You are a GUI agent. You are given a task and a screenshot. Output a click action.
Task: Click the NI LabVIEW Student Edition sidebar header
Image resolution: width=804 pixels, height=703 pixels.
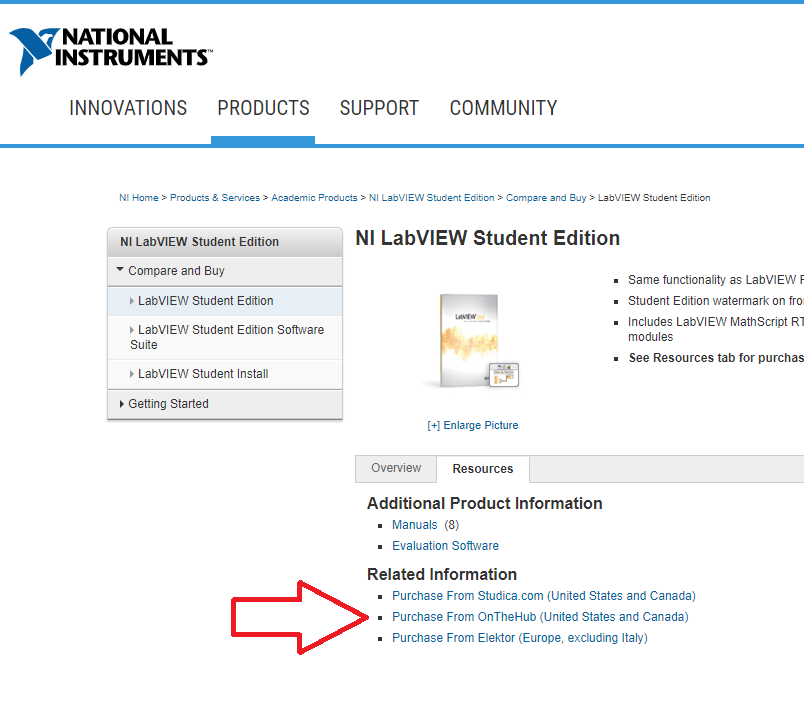click(225, 242)
